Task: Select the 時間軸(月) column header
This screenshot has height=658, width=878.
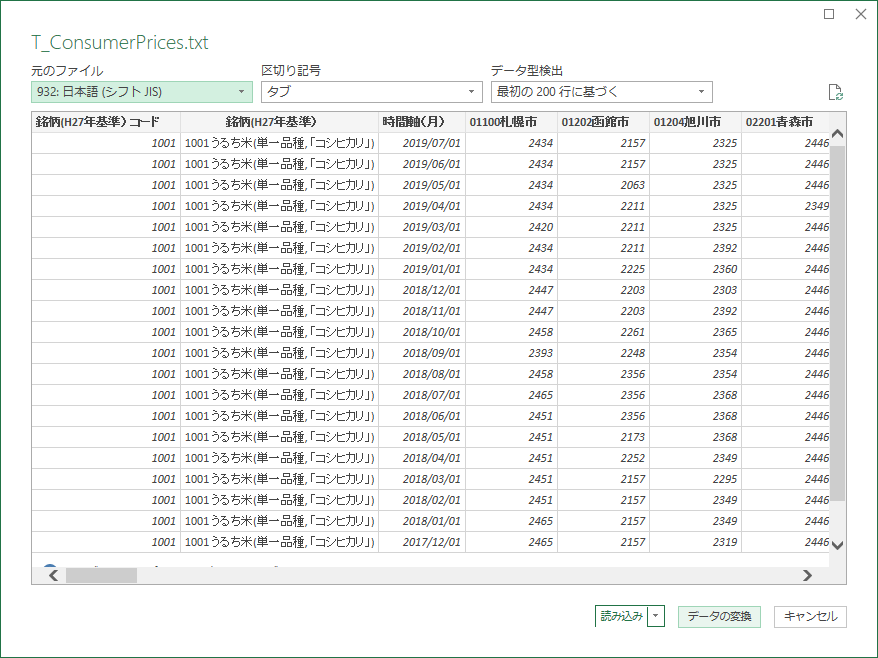Action: click(421, 122)
